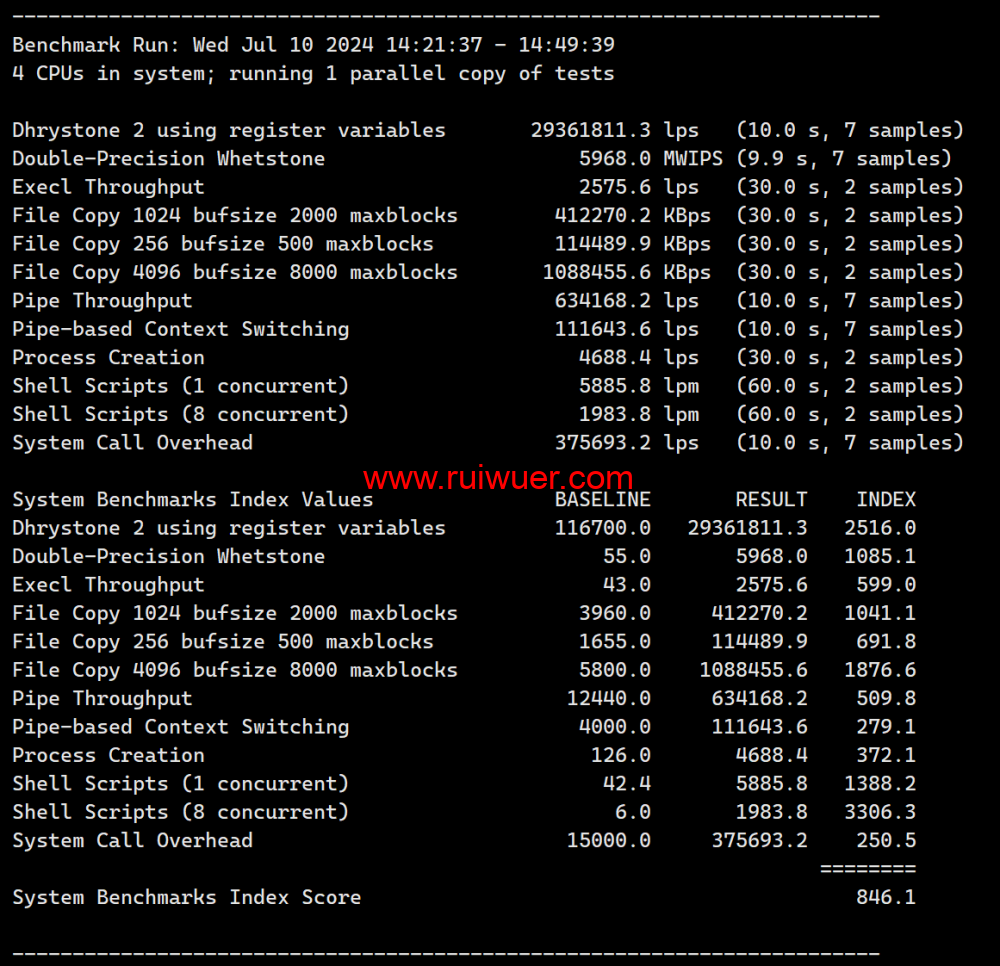
Task: Click the 1088455.6 KBps File Copy result
Action: (597, 272)
